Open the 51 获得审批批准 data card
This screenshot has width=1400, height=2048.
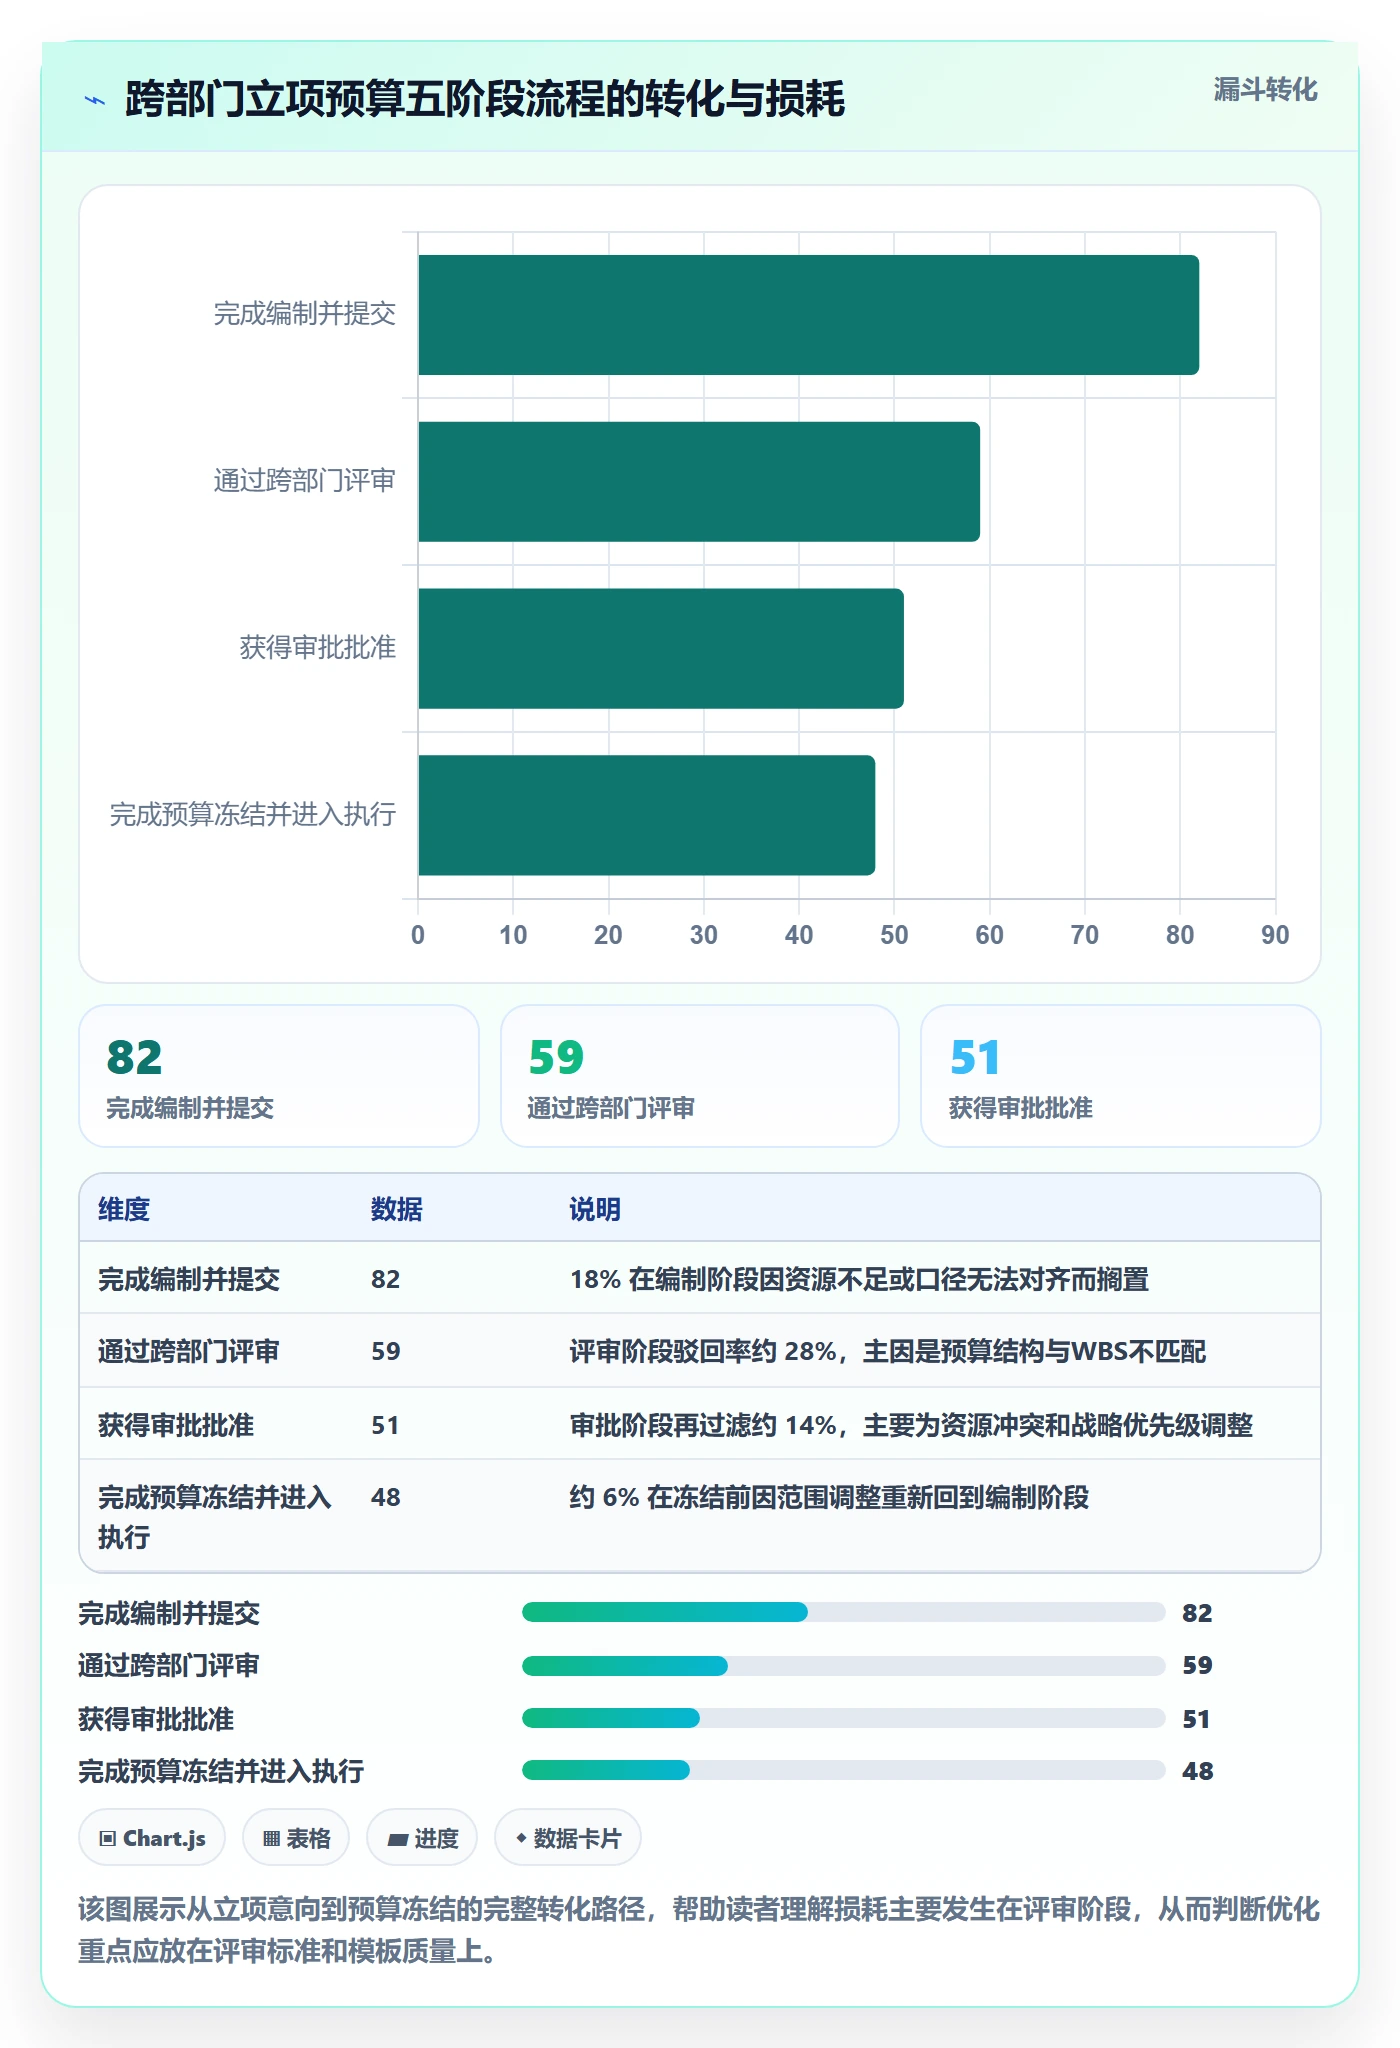coord(1121,1076)
